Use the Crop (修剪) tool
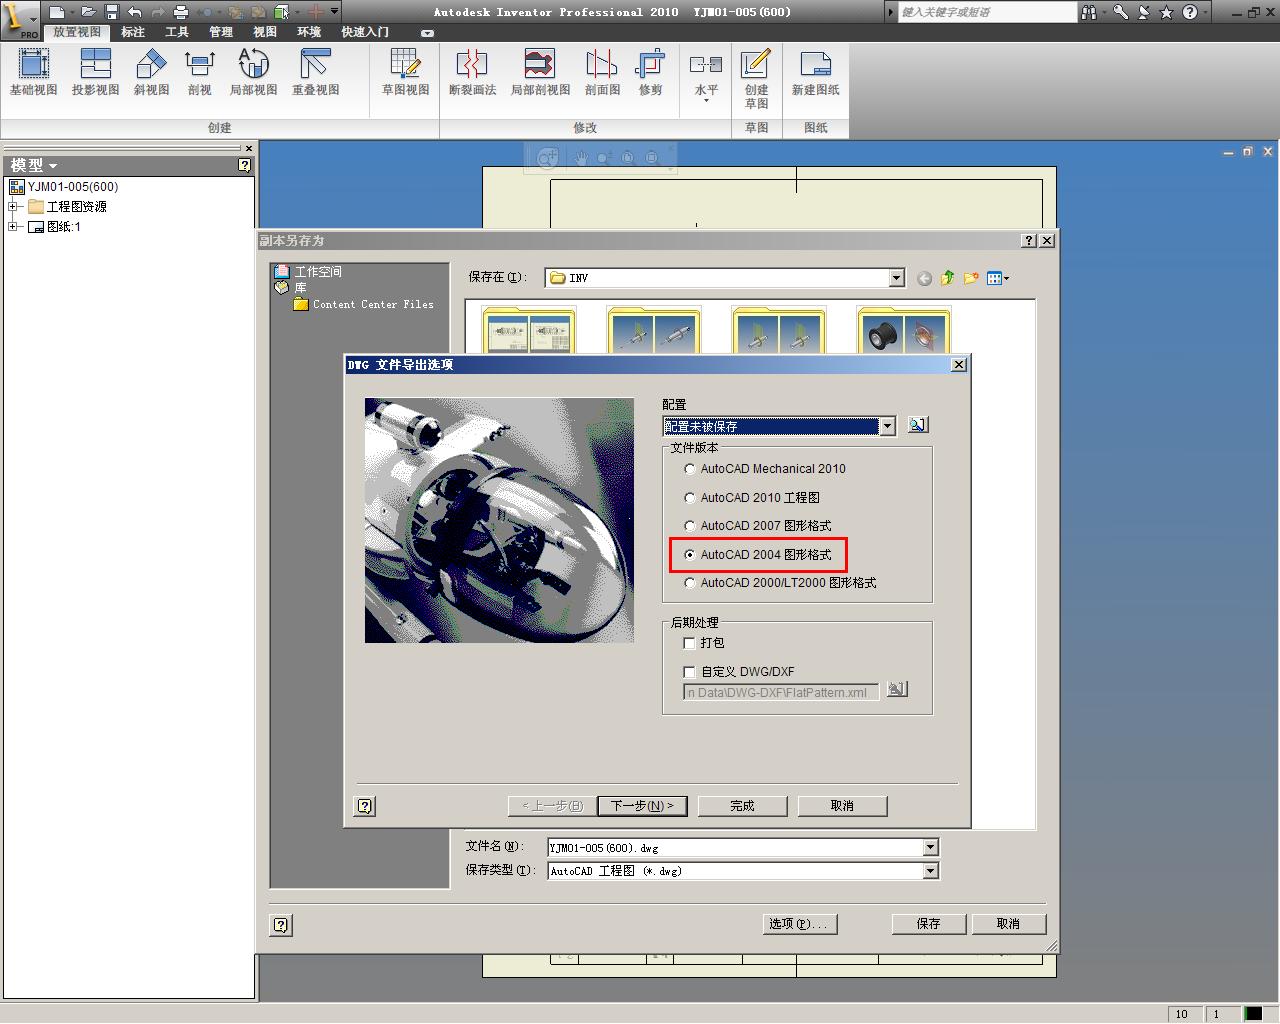Image resolution: width=1280 pixels, height=1024 pixels. point(651,73)
